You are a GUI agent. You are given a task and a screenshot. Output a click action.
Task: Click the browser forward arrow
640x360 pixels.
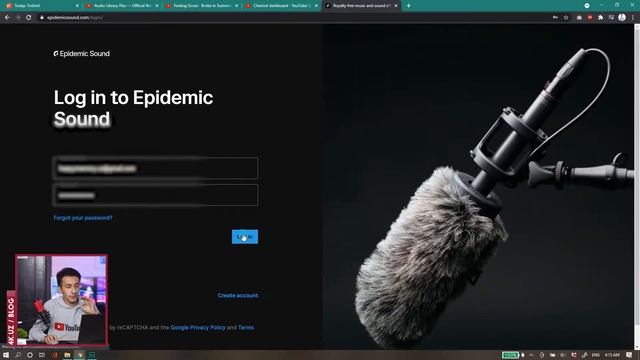coord(18,18)
